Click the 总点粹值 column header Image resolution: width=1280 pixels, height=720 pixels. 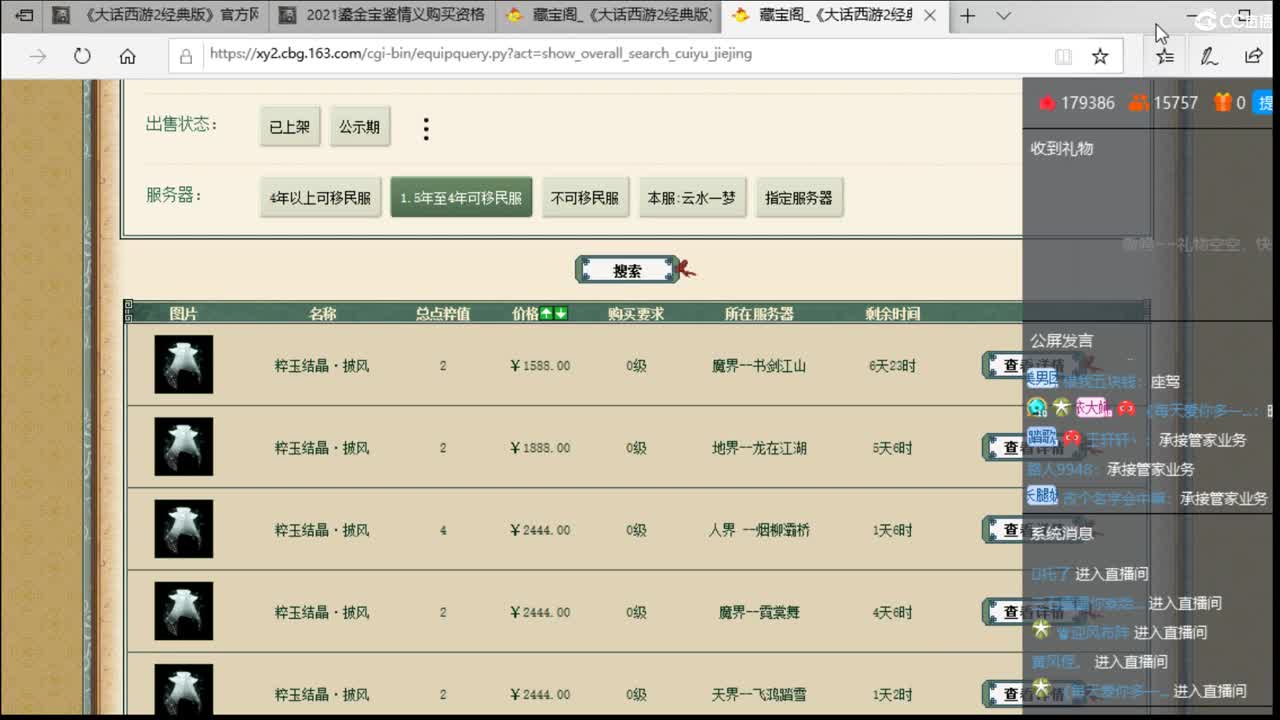tap(443, 314)
